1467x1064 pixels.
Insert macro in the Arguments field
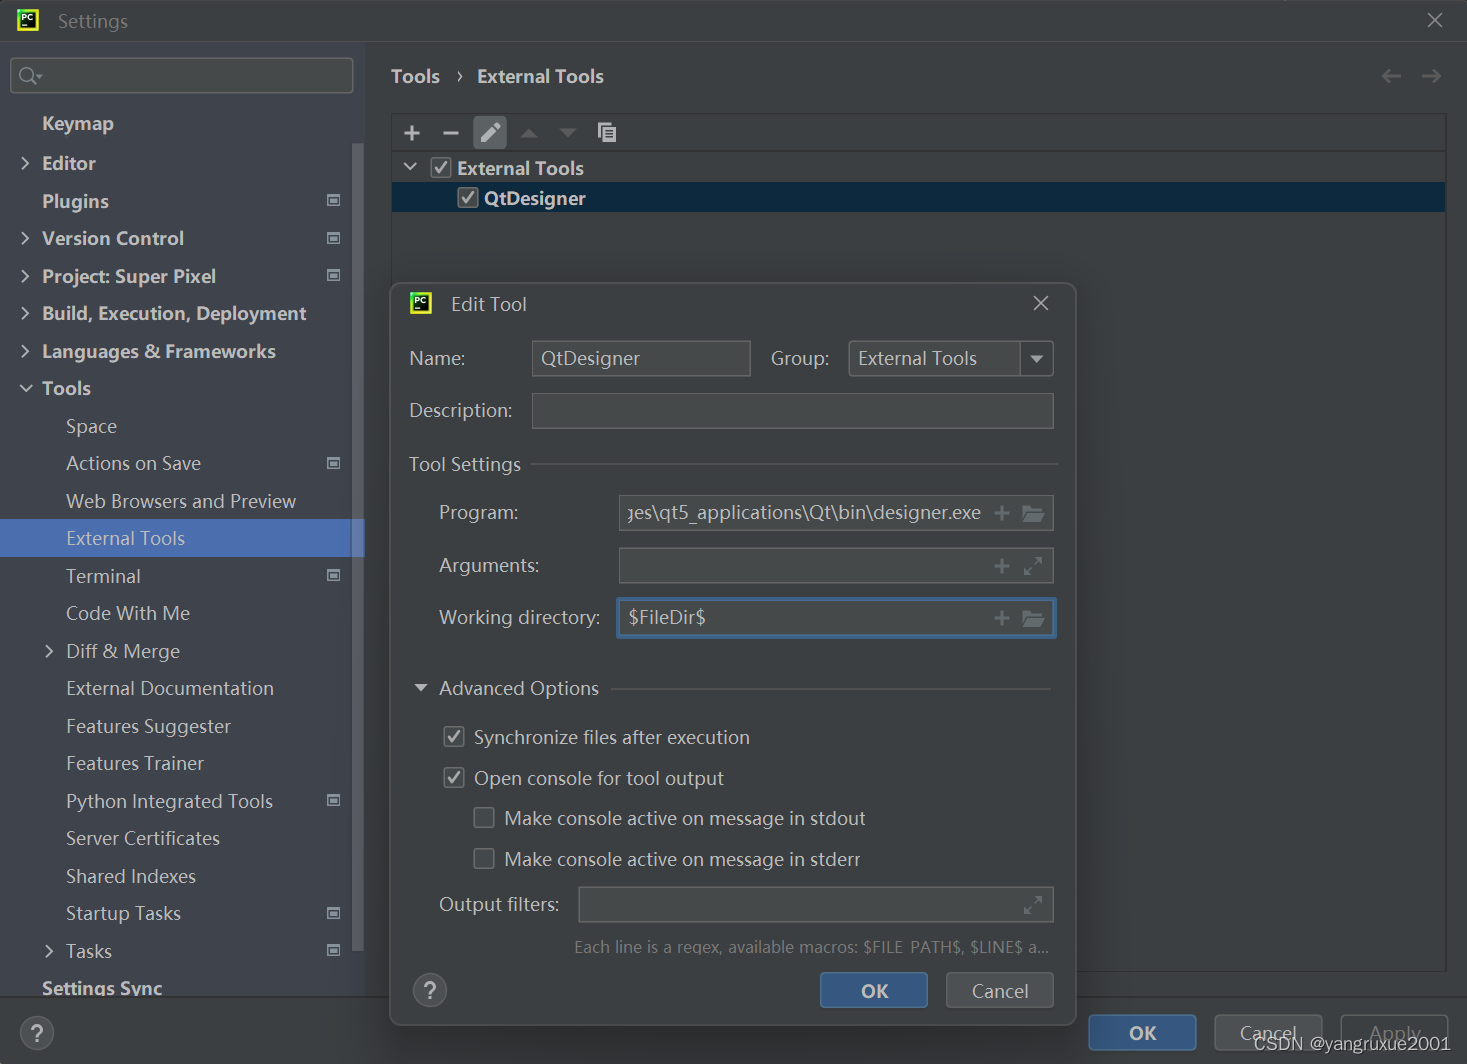point(1002,566)
